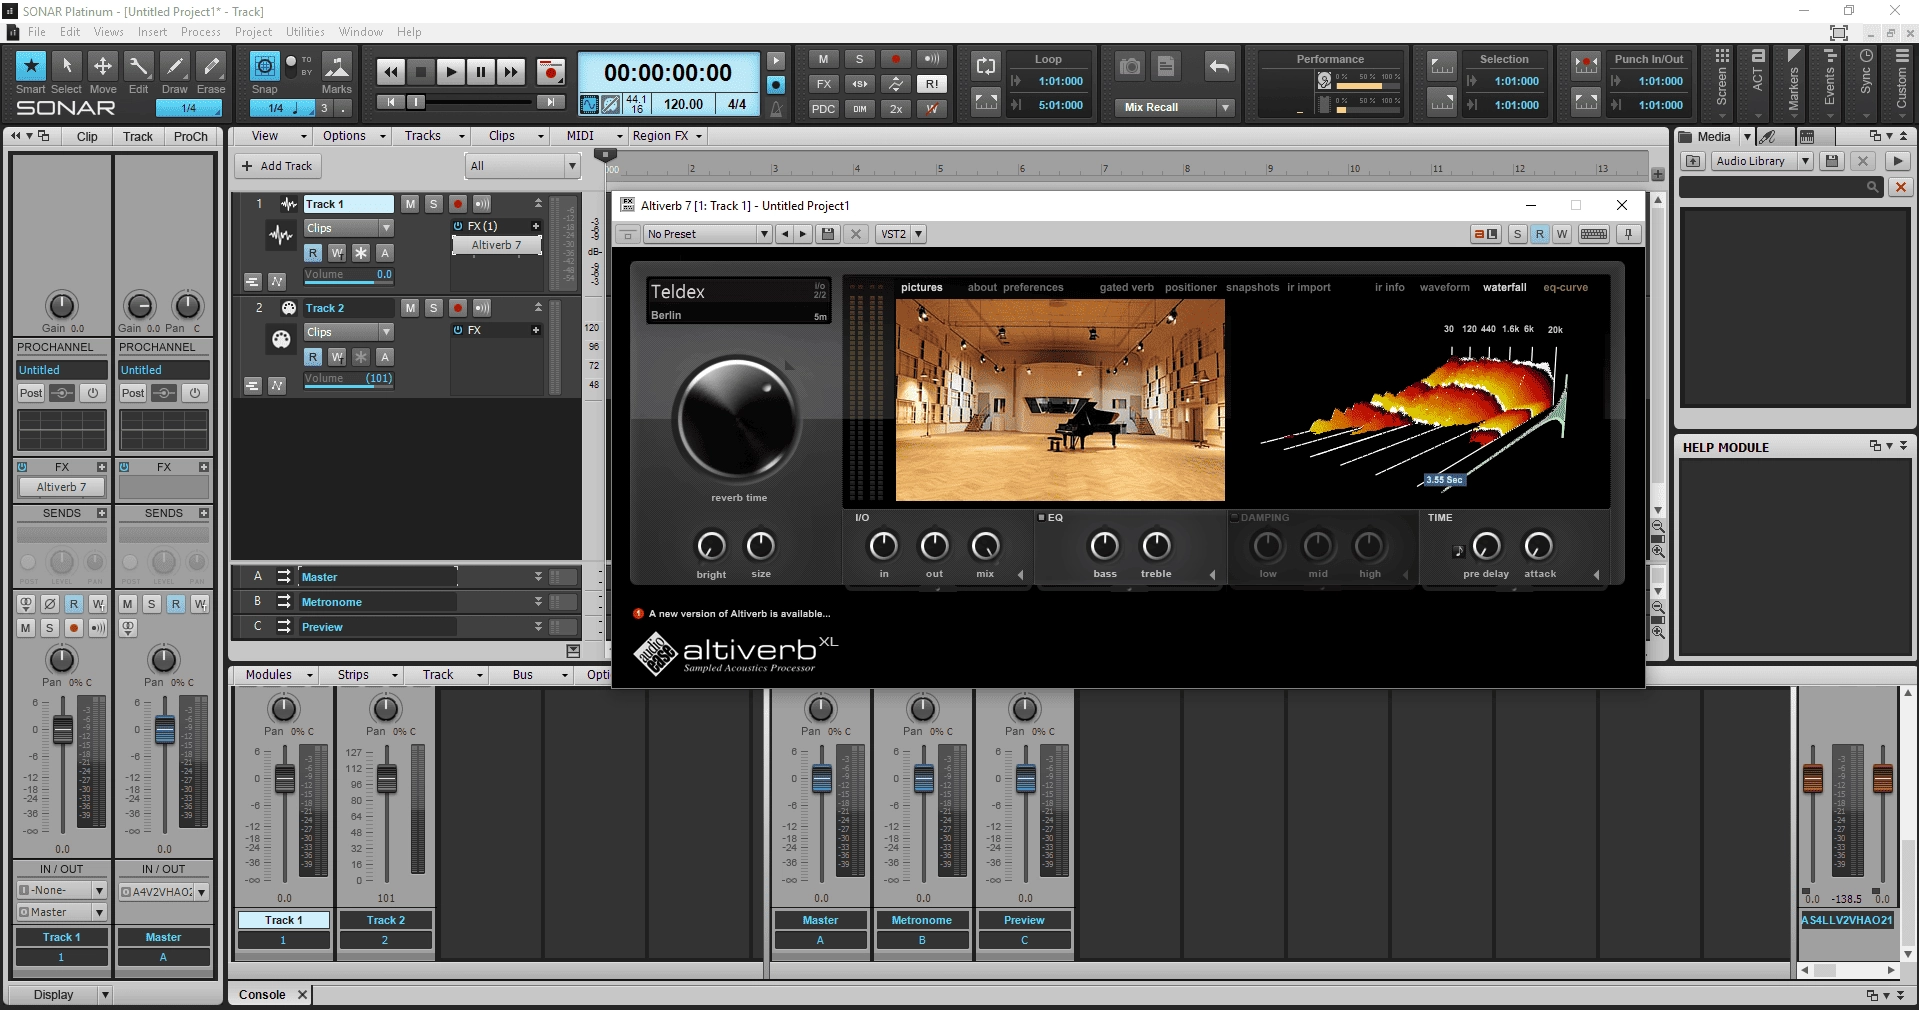Screen dimensions: 1919x1010
Task: Switch to the ProCh inspector tab
Action: tap(191, 137)
